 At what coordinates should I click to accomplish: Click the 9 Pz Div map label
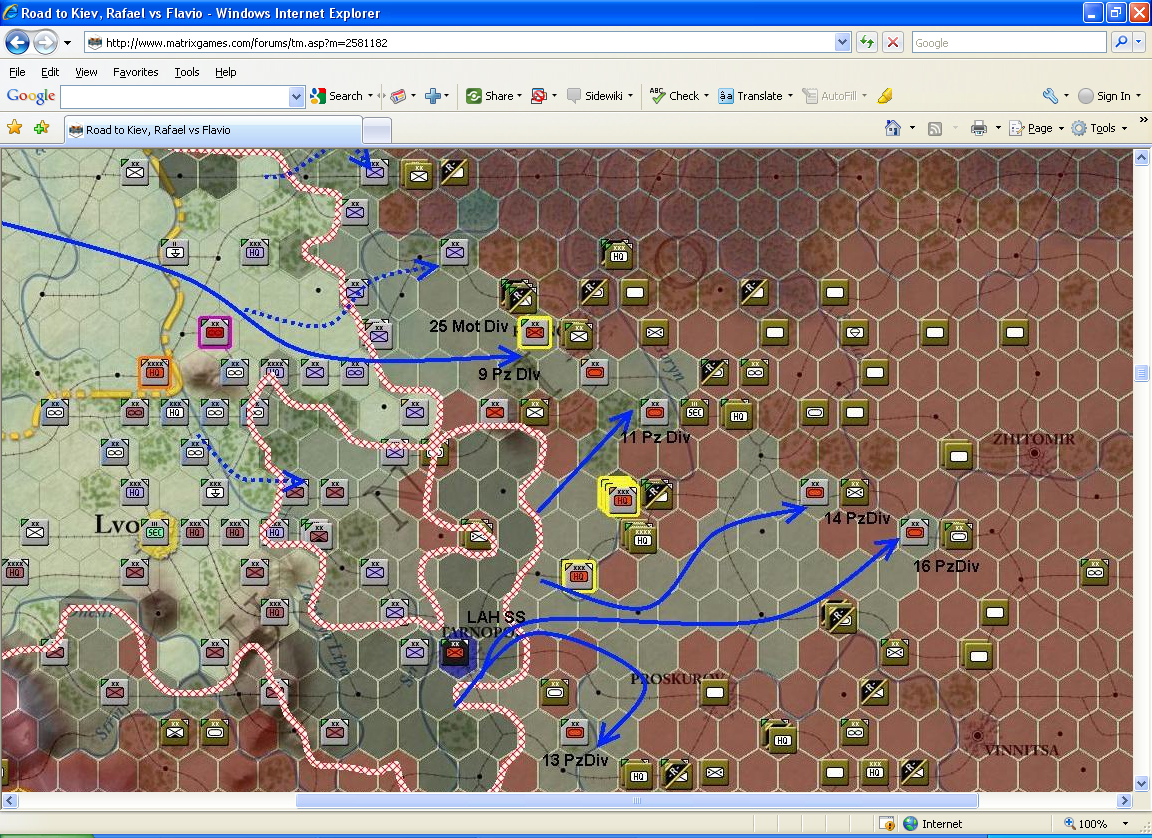pos(509,374)
